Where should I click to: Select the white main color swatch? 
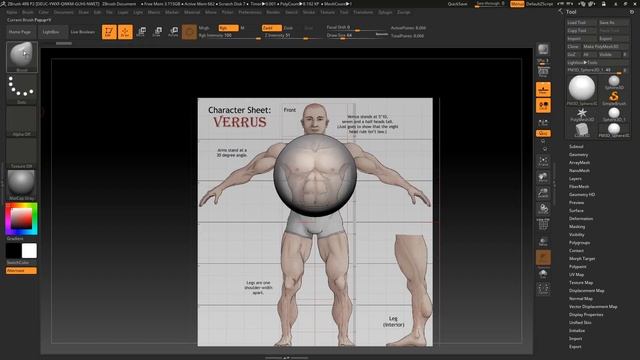29,251
